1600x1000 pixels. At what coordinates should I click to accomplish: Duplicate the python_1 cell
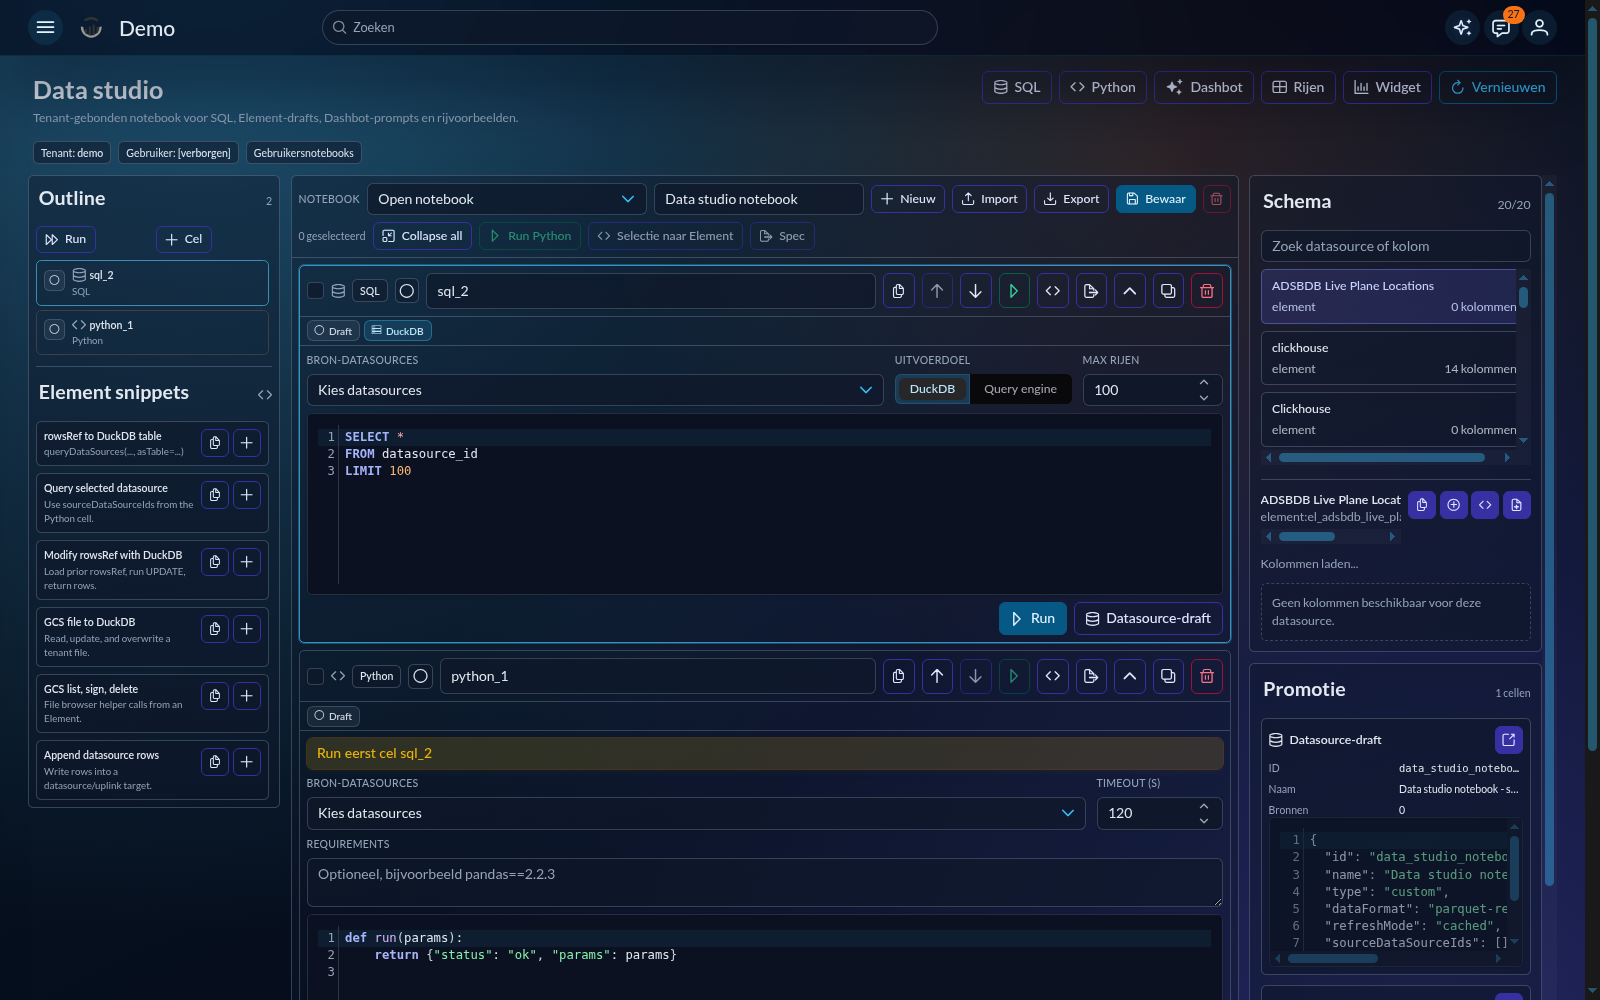pyautogui.click(x=1168, y=676)
